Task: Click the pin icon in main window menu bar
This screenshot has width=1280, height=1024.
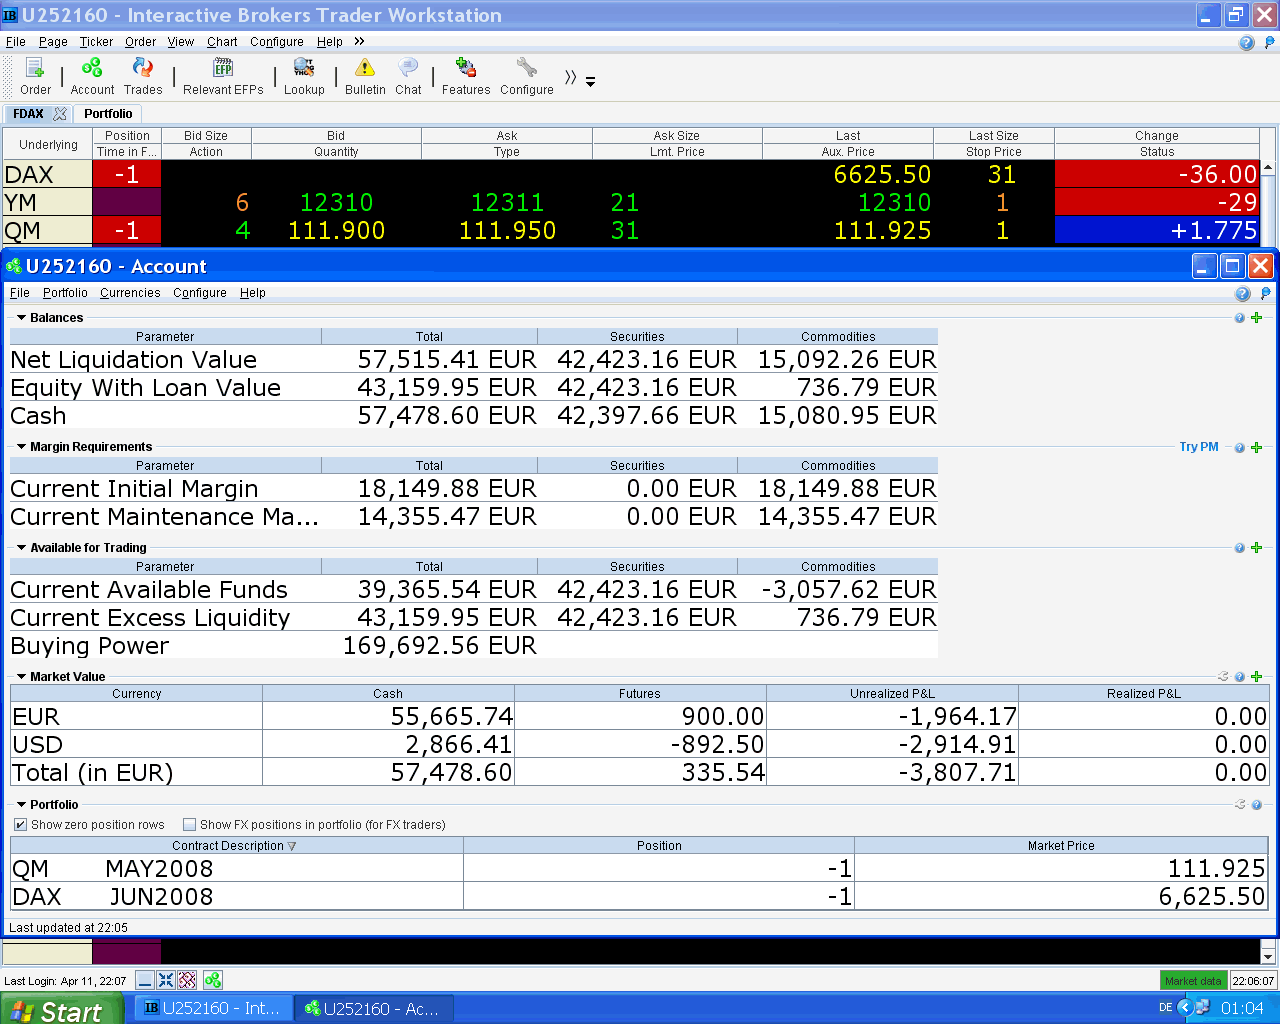Action: (x=1270, y=42)
